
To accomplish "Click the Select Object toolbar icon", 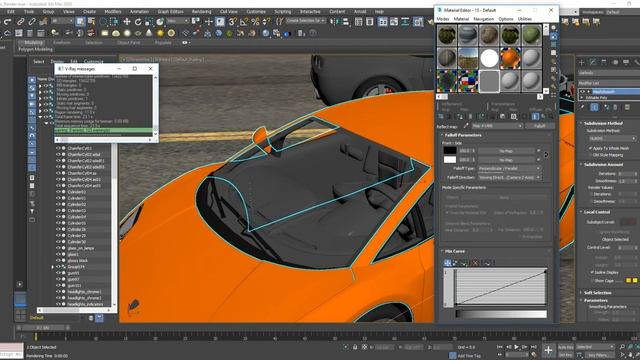I will [80, 22].
